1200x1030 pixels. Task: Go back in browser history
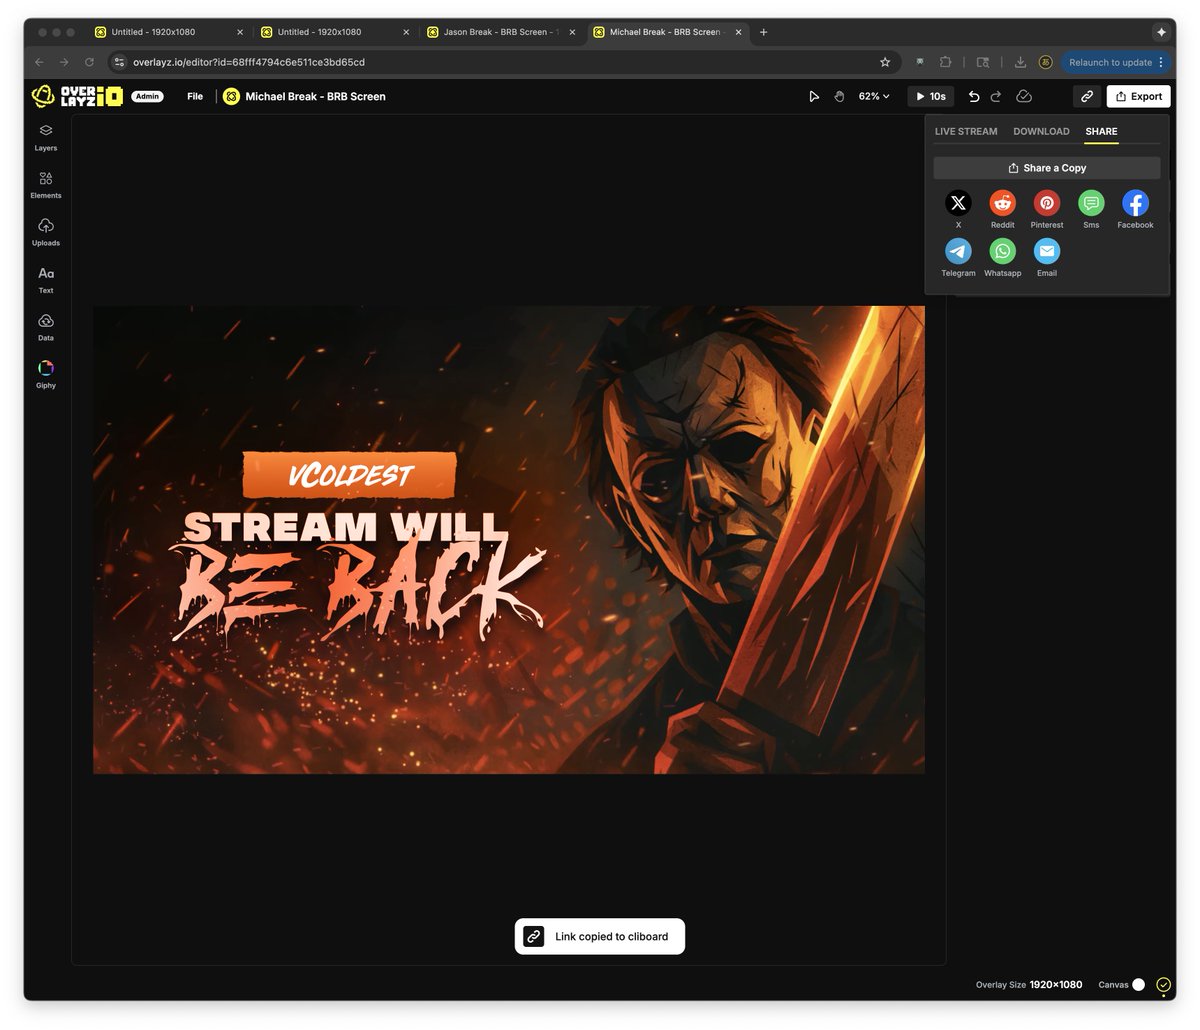39,62
